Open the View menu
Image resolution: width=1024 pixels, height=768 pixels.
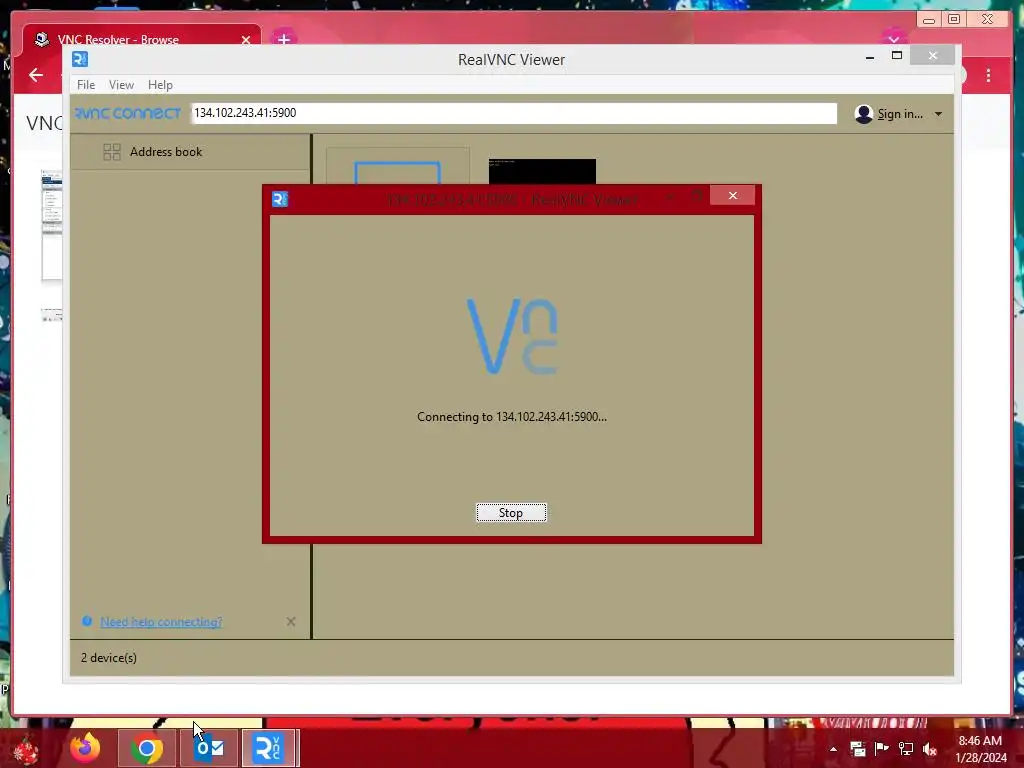coord(121,85)
